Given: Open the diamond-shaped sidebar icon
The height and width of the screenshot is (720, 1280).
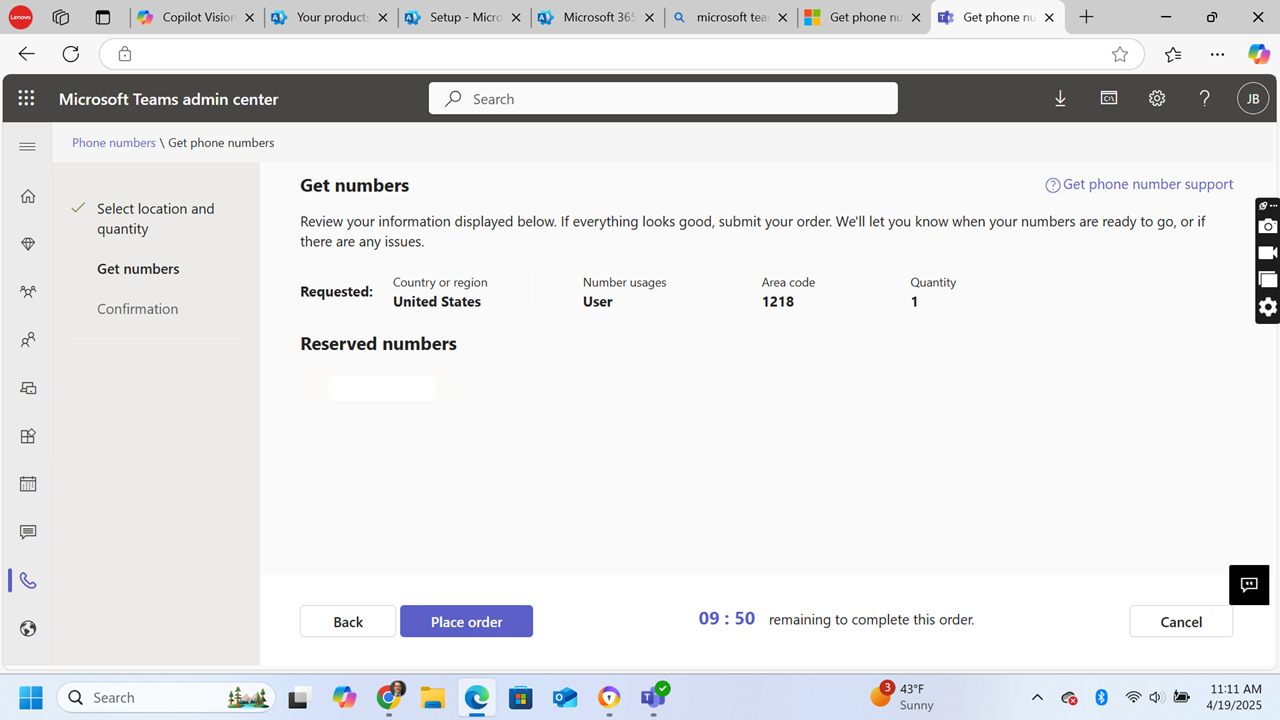Looking at the screenshot, I should tap(28, 244).
